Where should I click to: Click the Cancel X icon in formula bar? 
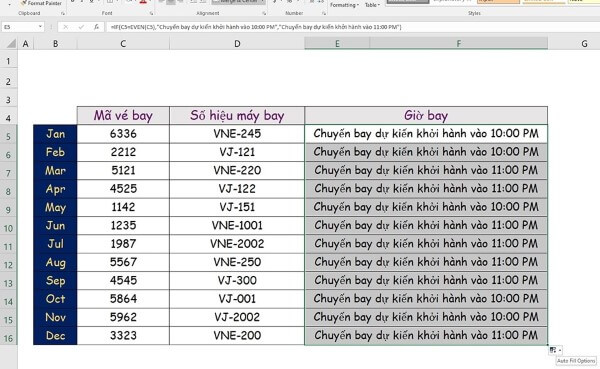tap(65, 27)
